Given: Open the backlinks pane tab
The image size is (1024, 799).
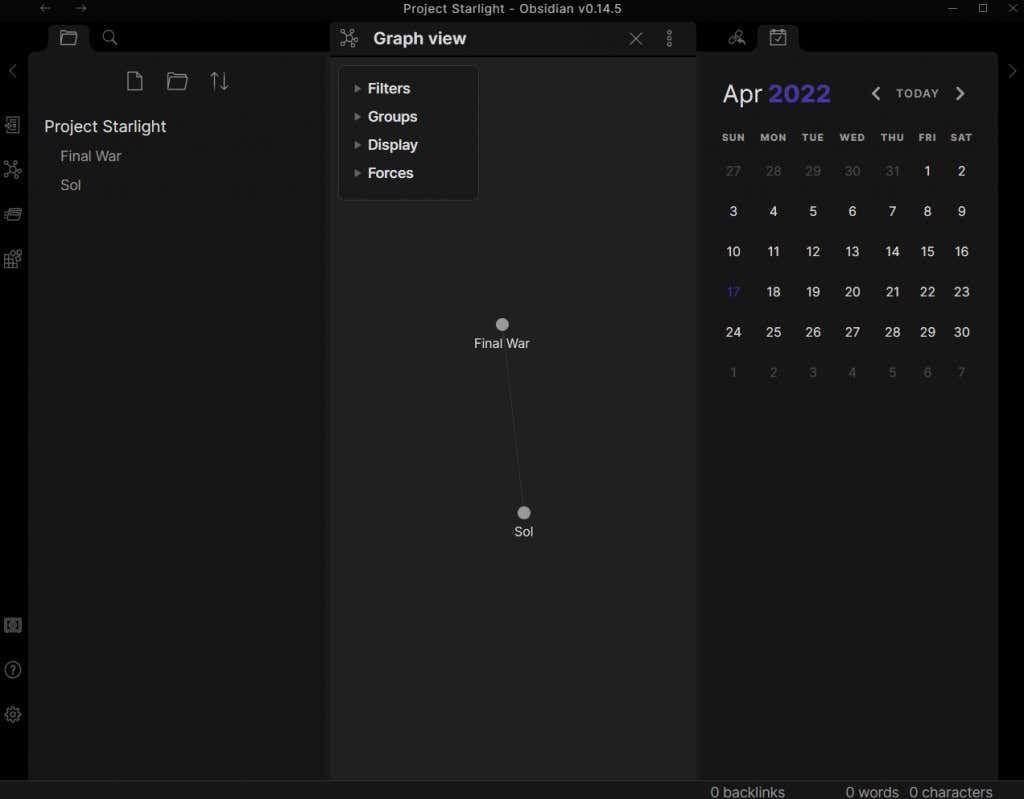Looking at the screenshot, I should 737,38.
